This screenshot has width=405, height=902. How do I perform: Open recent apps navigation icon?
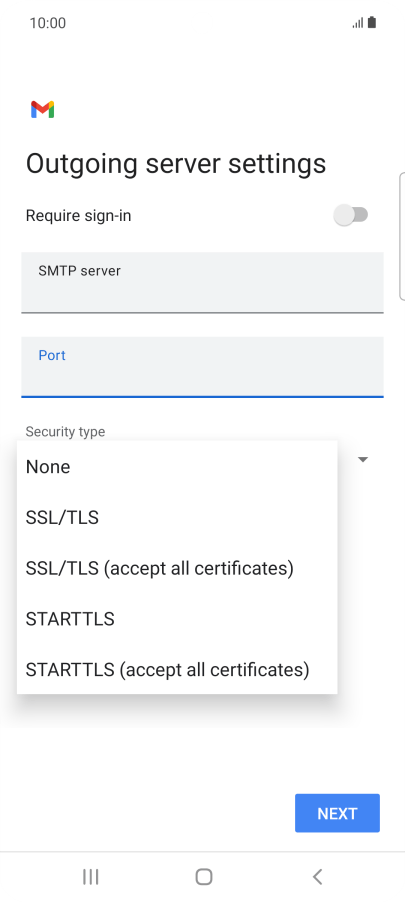point(91,877)
